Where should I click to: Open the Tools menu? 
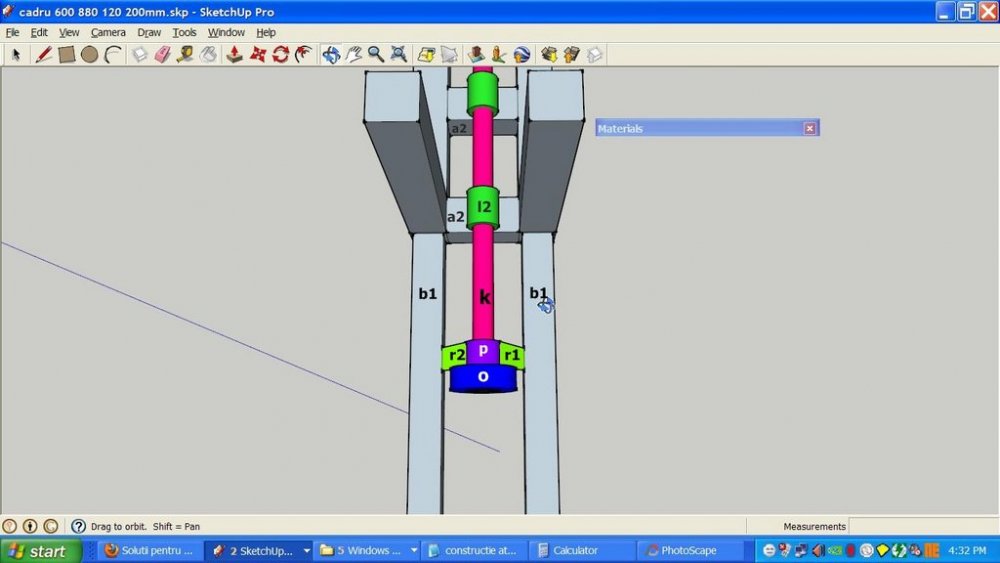coord(184,33)
